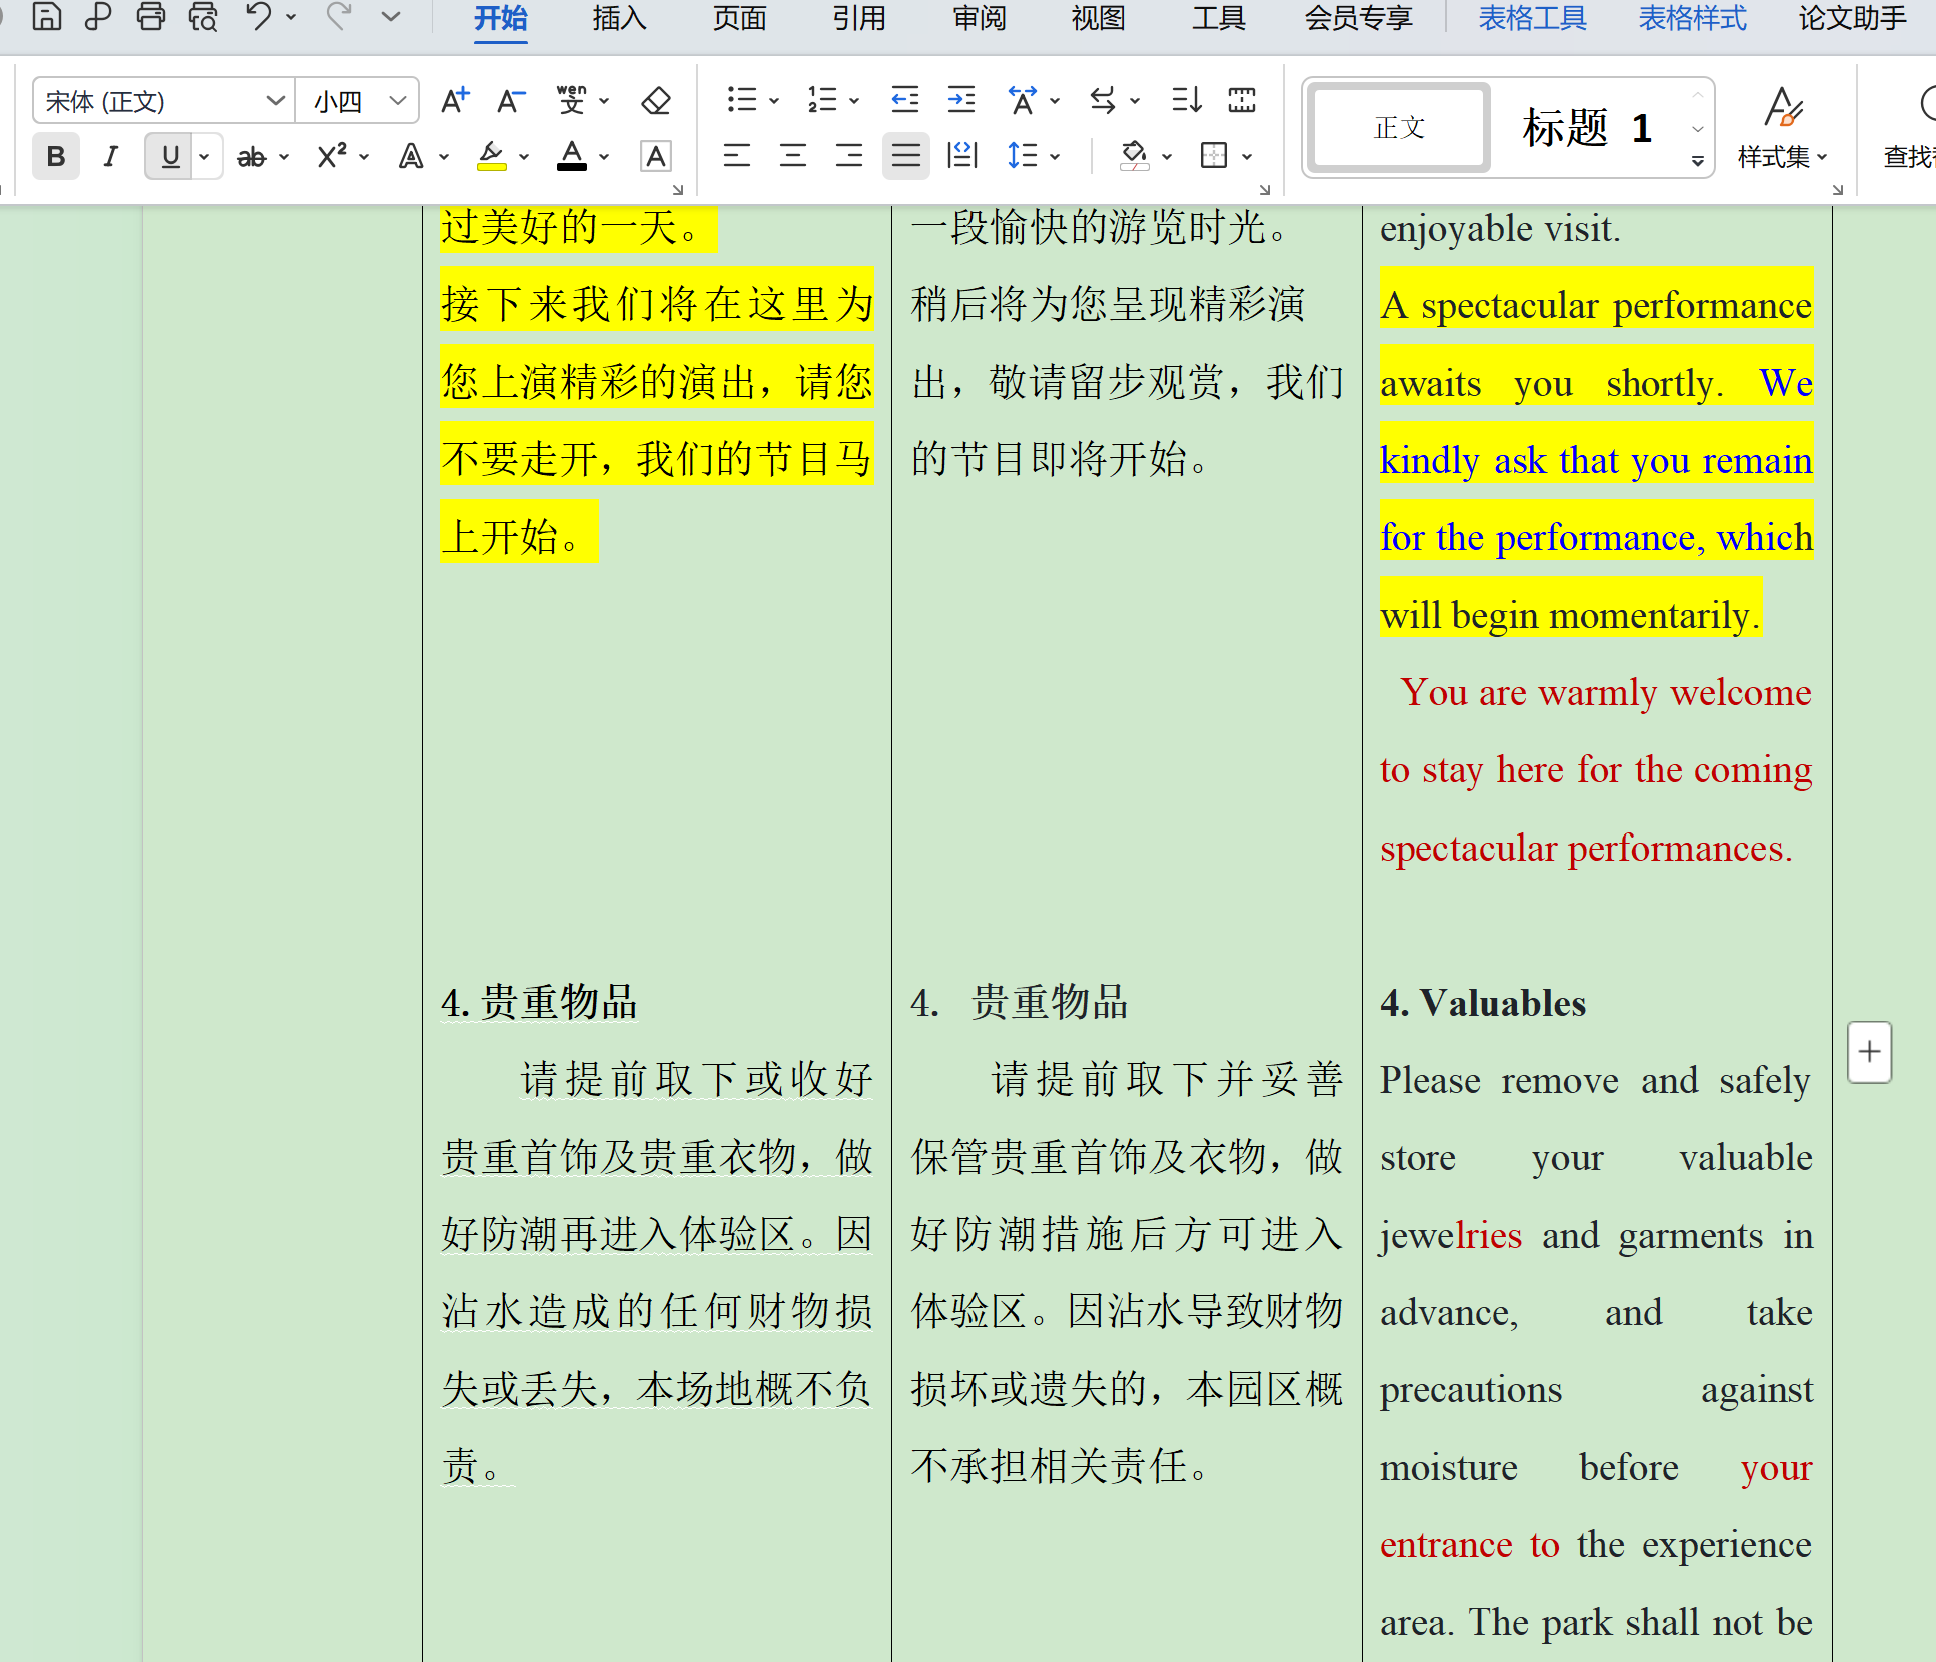Apply the 正文 style
The height and width of the screenshot is (1662, 1936).
click(1399, 128)
